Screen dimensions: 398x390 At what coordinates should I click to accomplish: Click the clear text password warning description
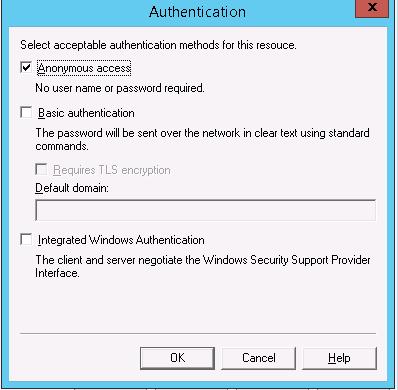tap(202, 139)
